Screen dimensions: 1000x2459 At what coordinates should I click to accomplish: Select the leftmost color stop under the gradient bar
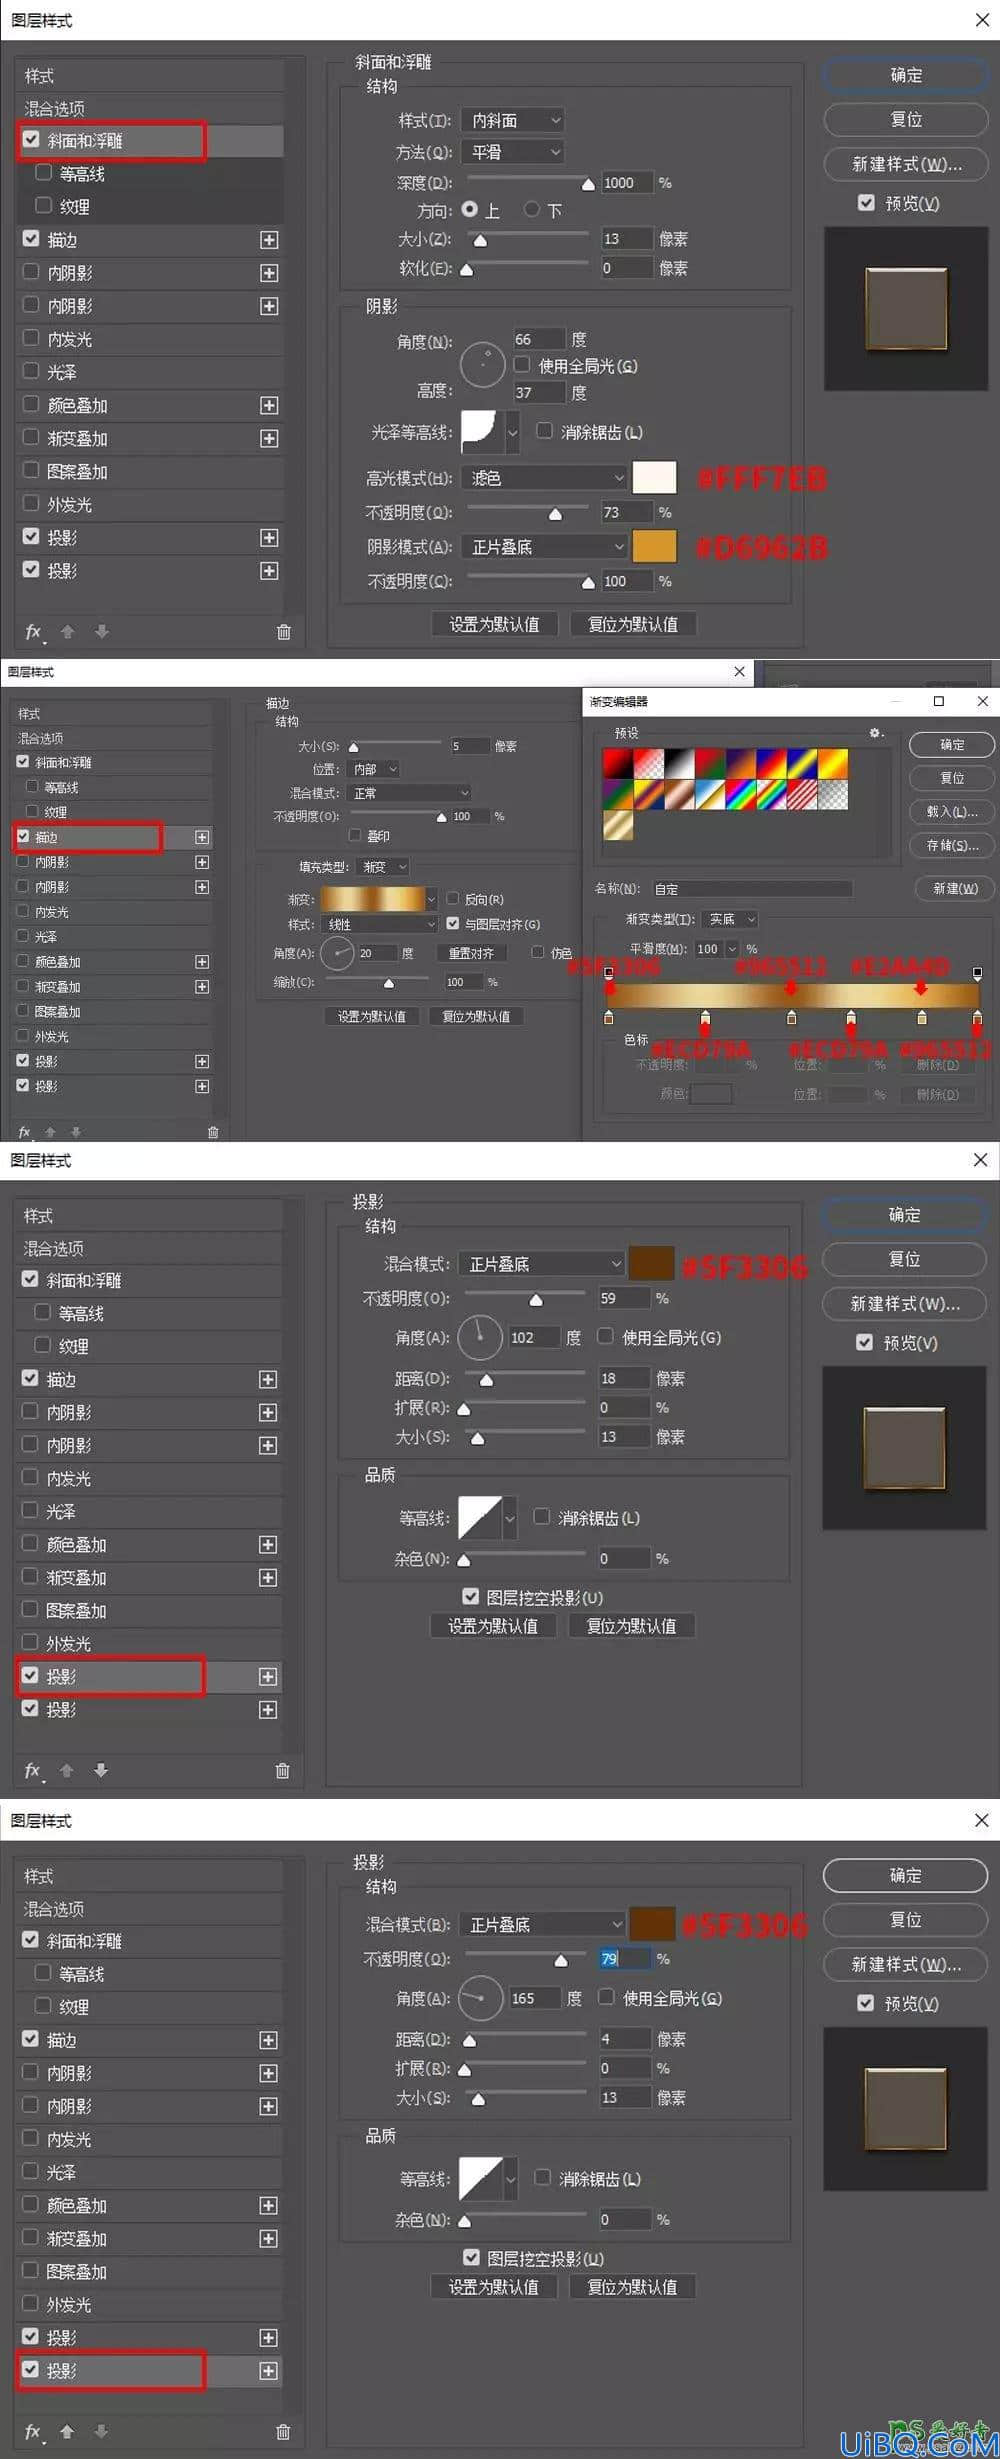[x=609, y=1017]
